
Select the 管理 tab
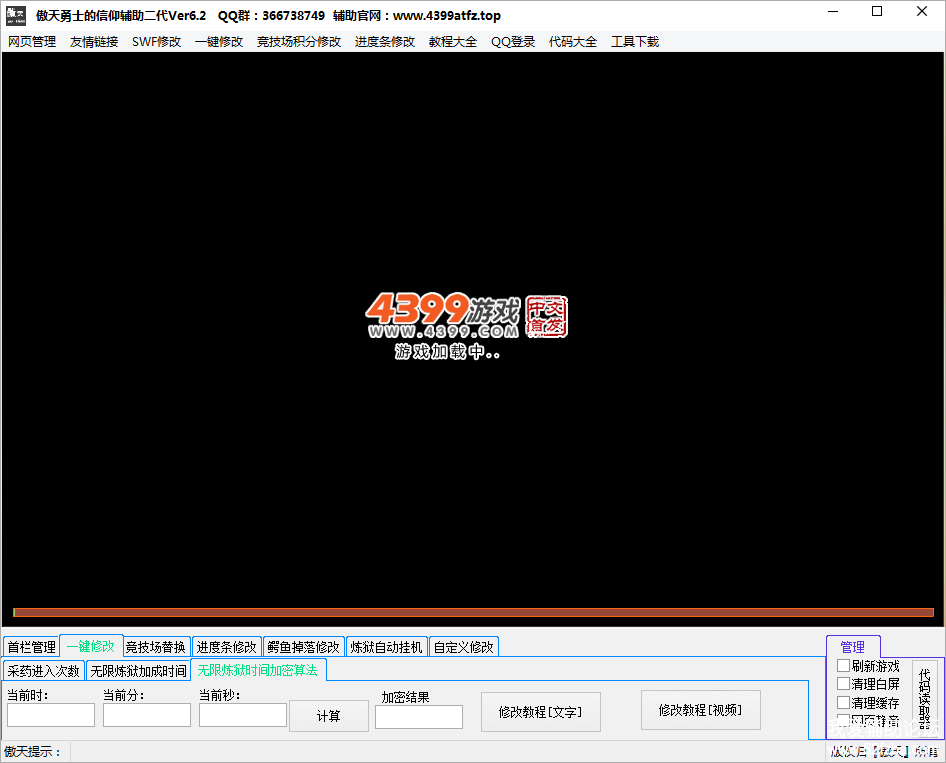click(852, 647)
